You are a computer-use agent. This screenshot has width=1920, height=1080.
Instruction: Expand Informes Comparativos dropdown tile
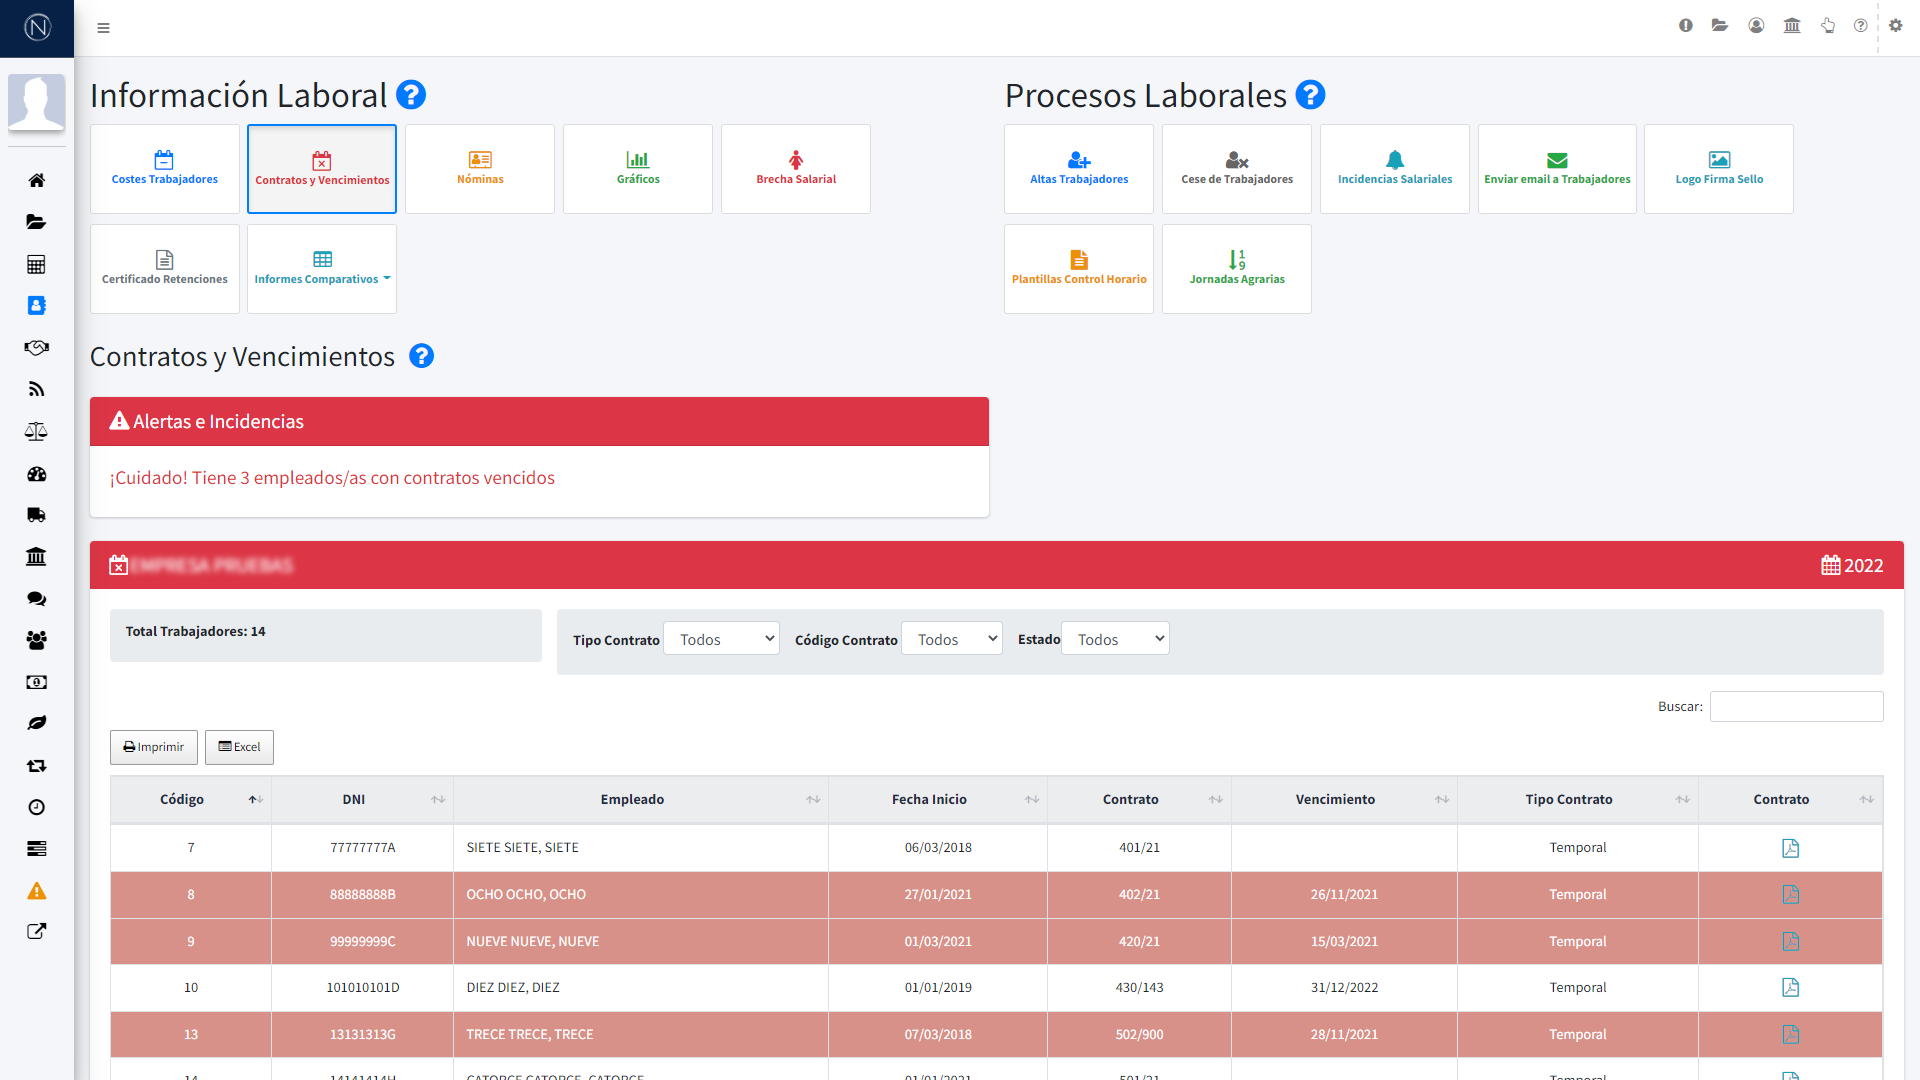322,269
